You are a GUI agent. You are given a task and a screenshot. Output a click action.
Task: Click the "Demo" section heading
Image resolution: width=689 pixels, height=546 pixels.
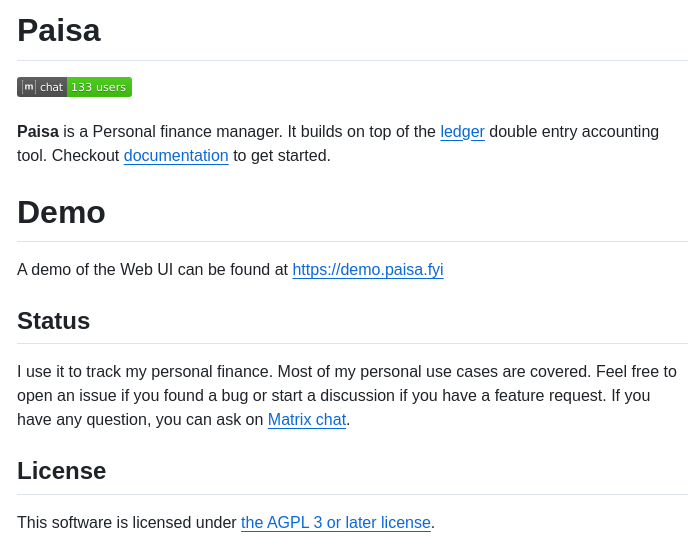[x=61, y=212]
